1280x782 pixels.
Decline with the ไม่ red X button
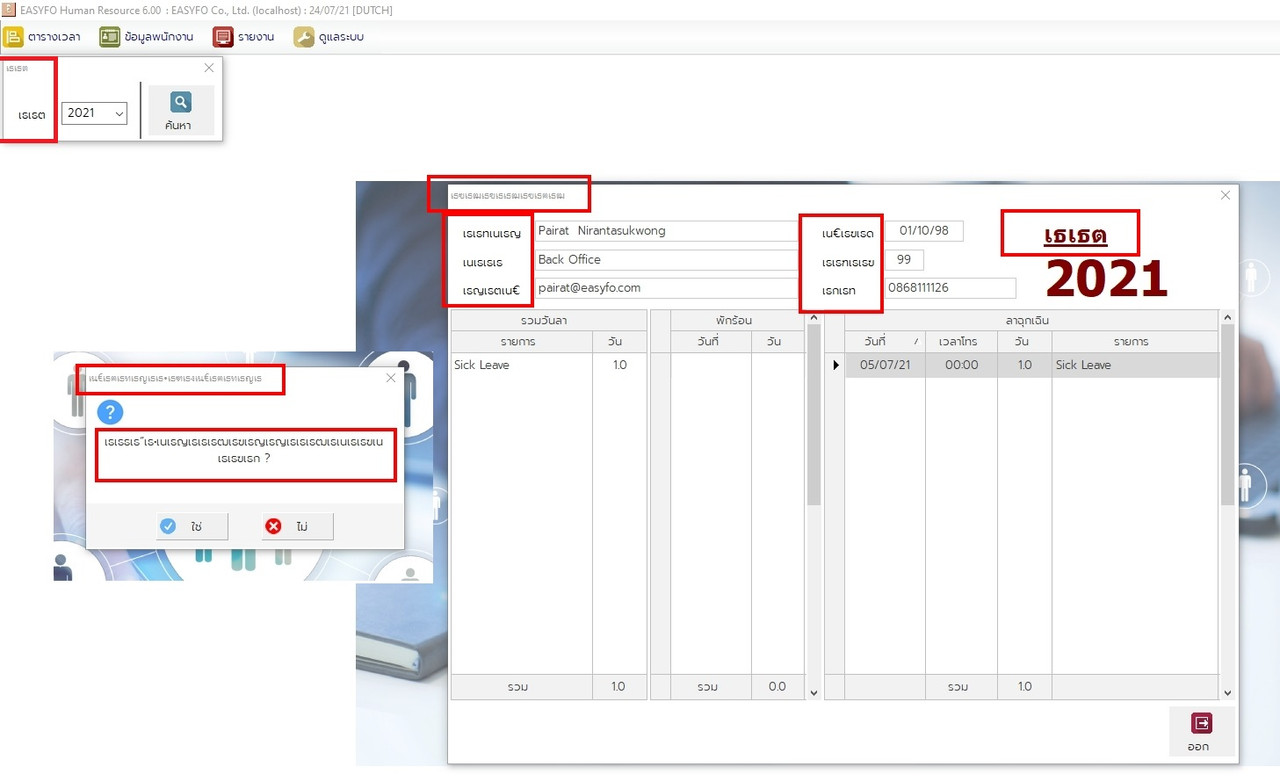[x=297, y=526]
